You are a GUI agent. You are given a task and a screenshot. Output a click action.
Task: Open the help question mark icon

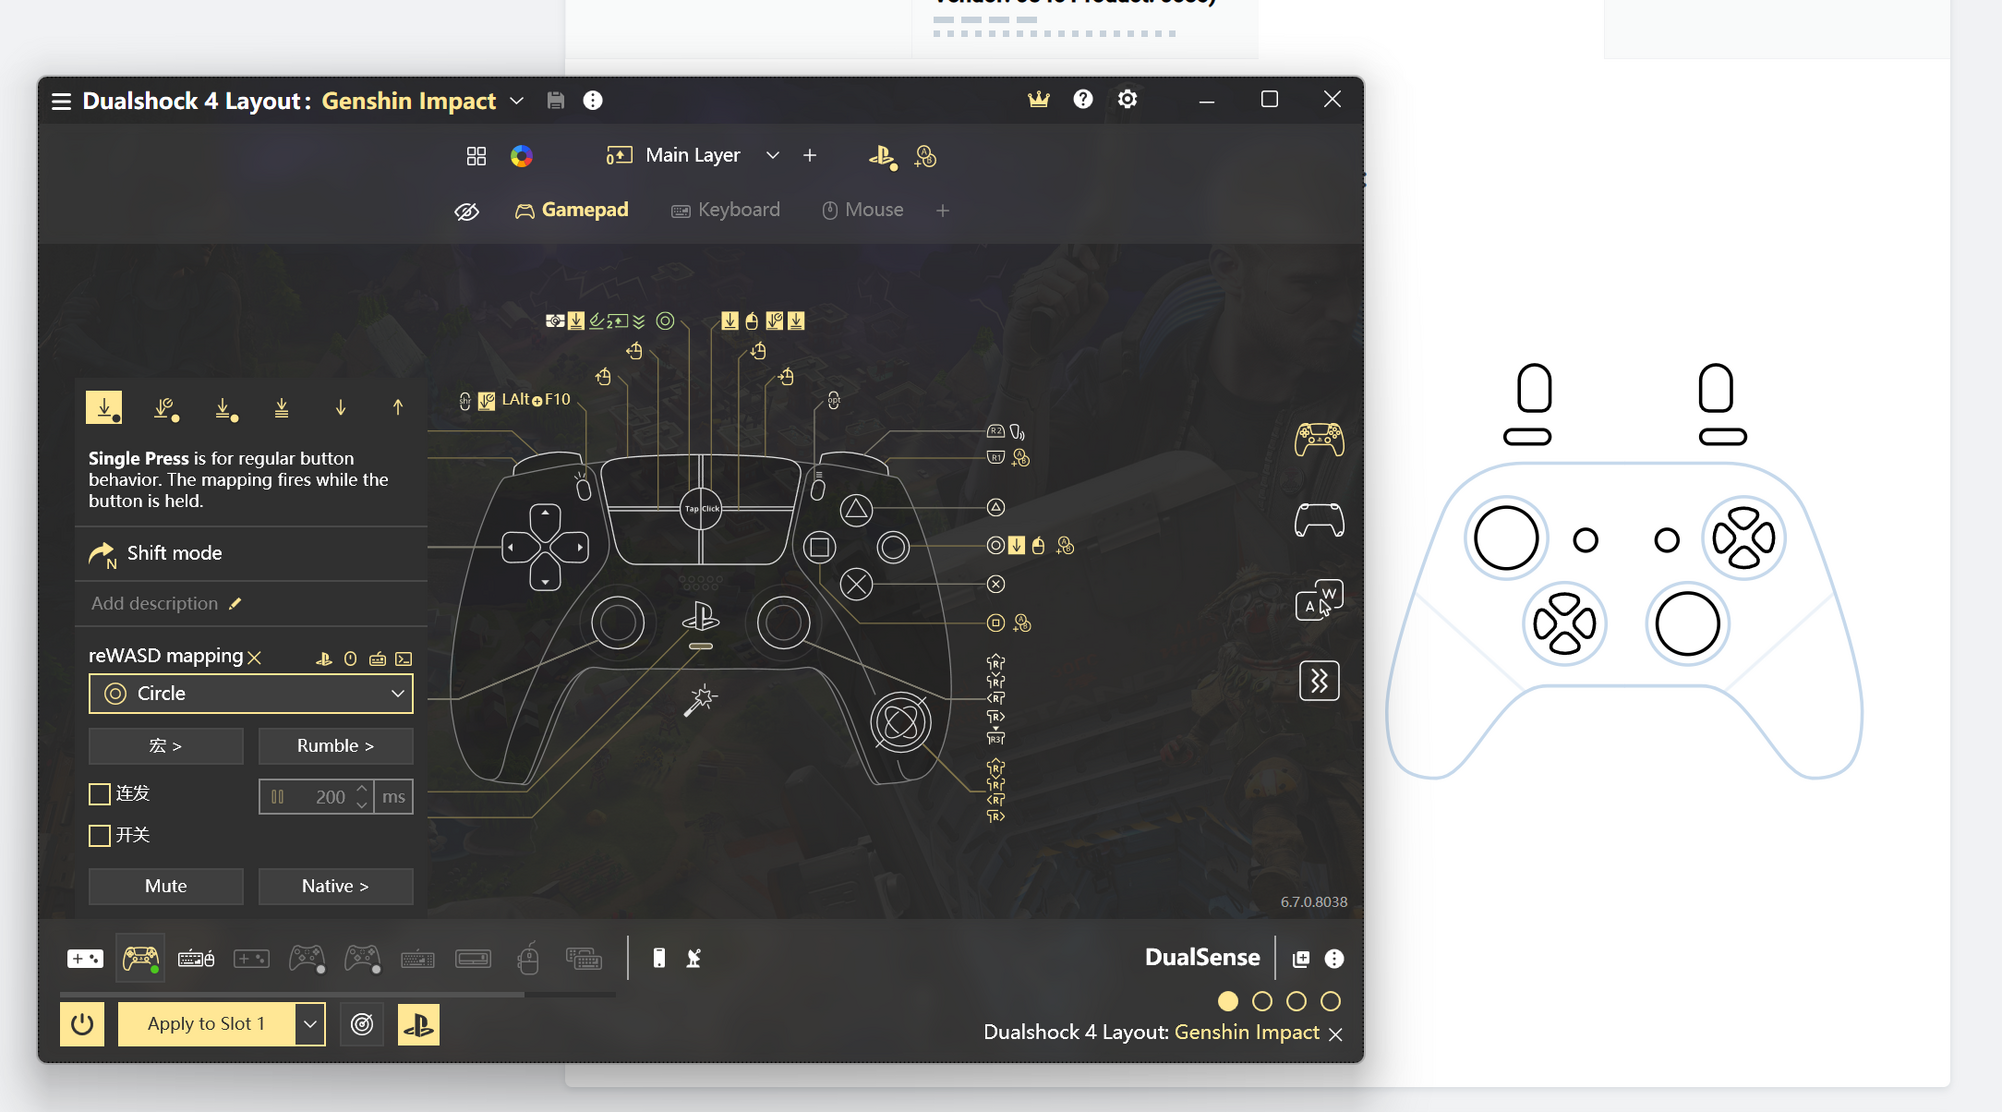[1083, 99]
